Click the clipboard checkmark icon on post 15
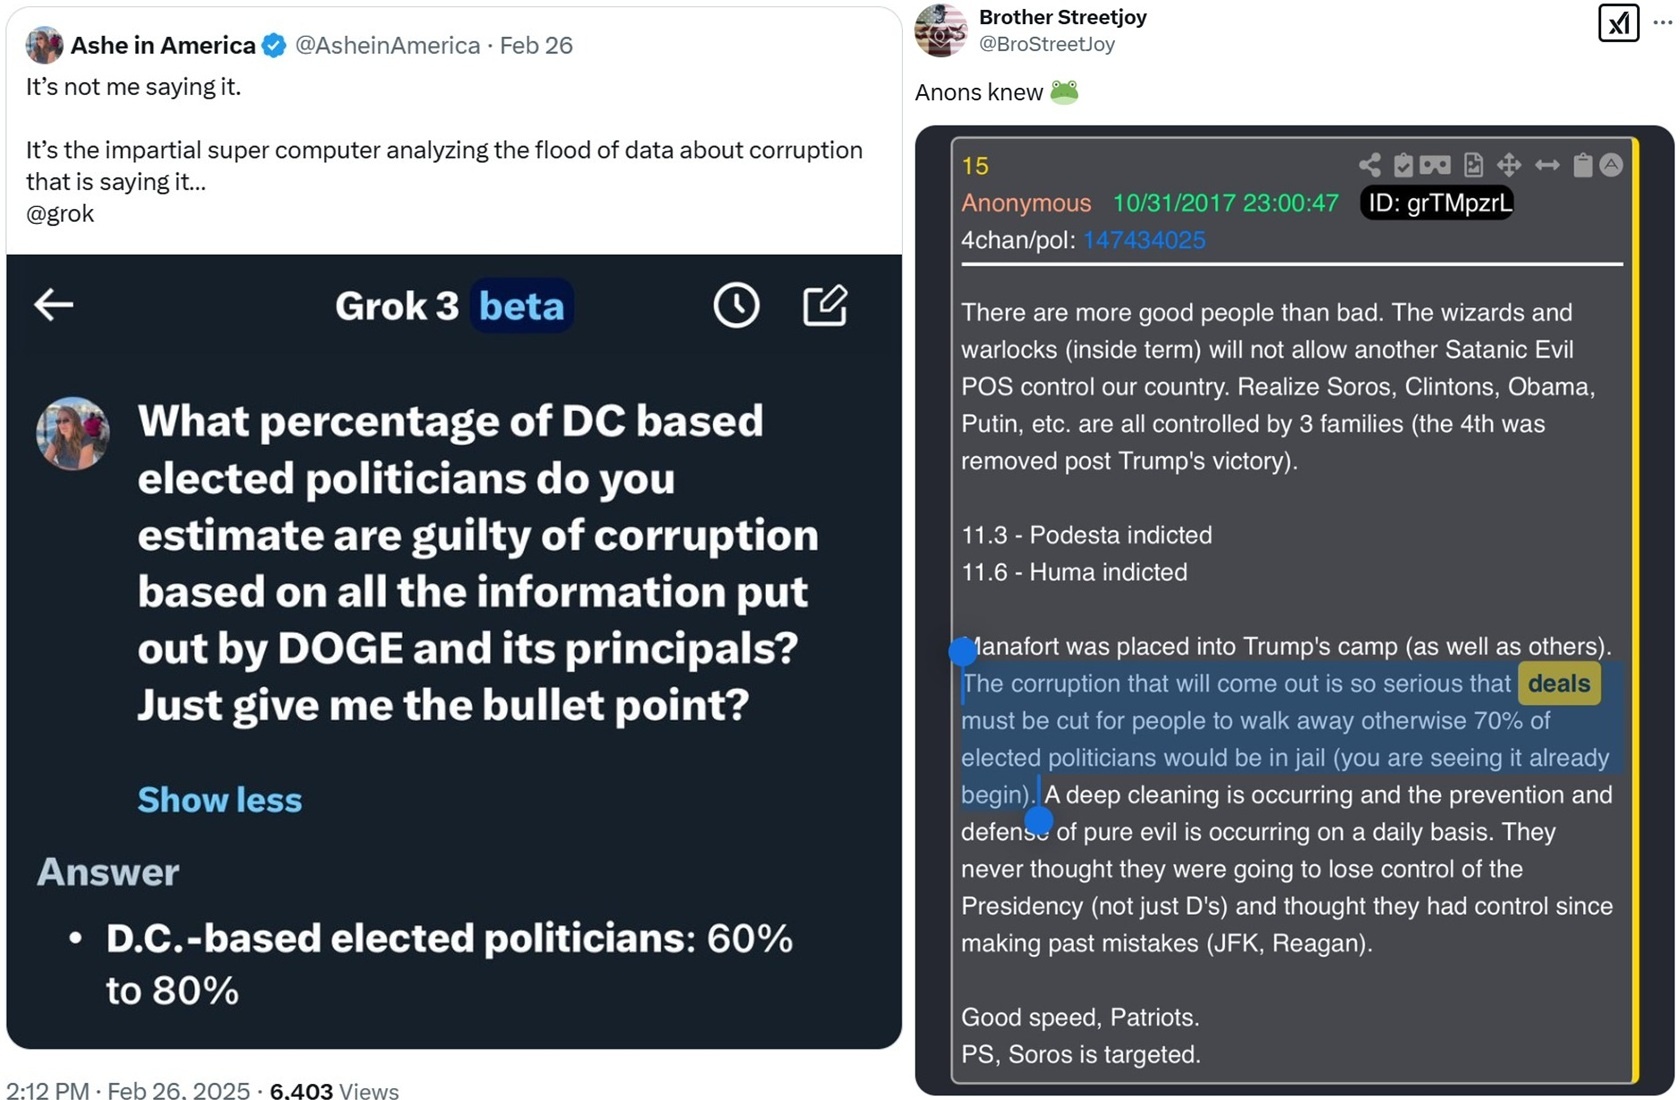This screenshot has height=1100, width=1680. click(1403, 165)
